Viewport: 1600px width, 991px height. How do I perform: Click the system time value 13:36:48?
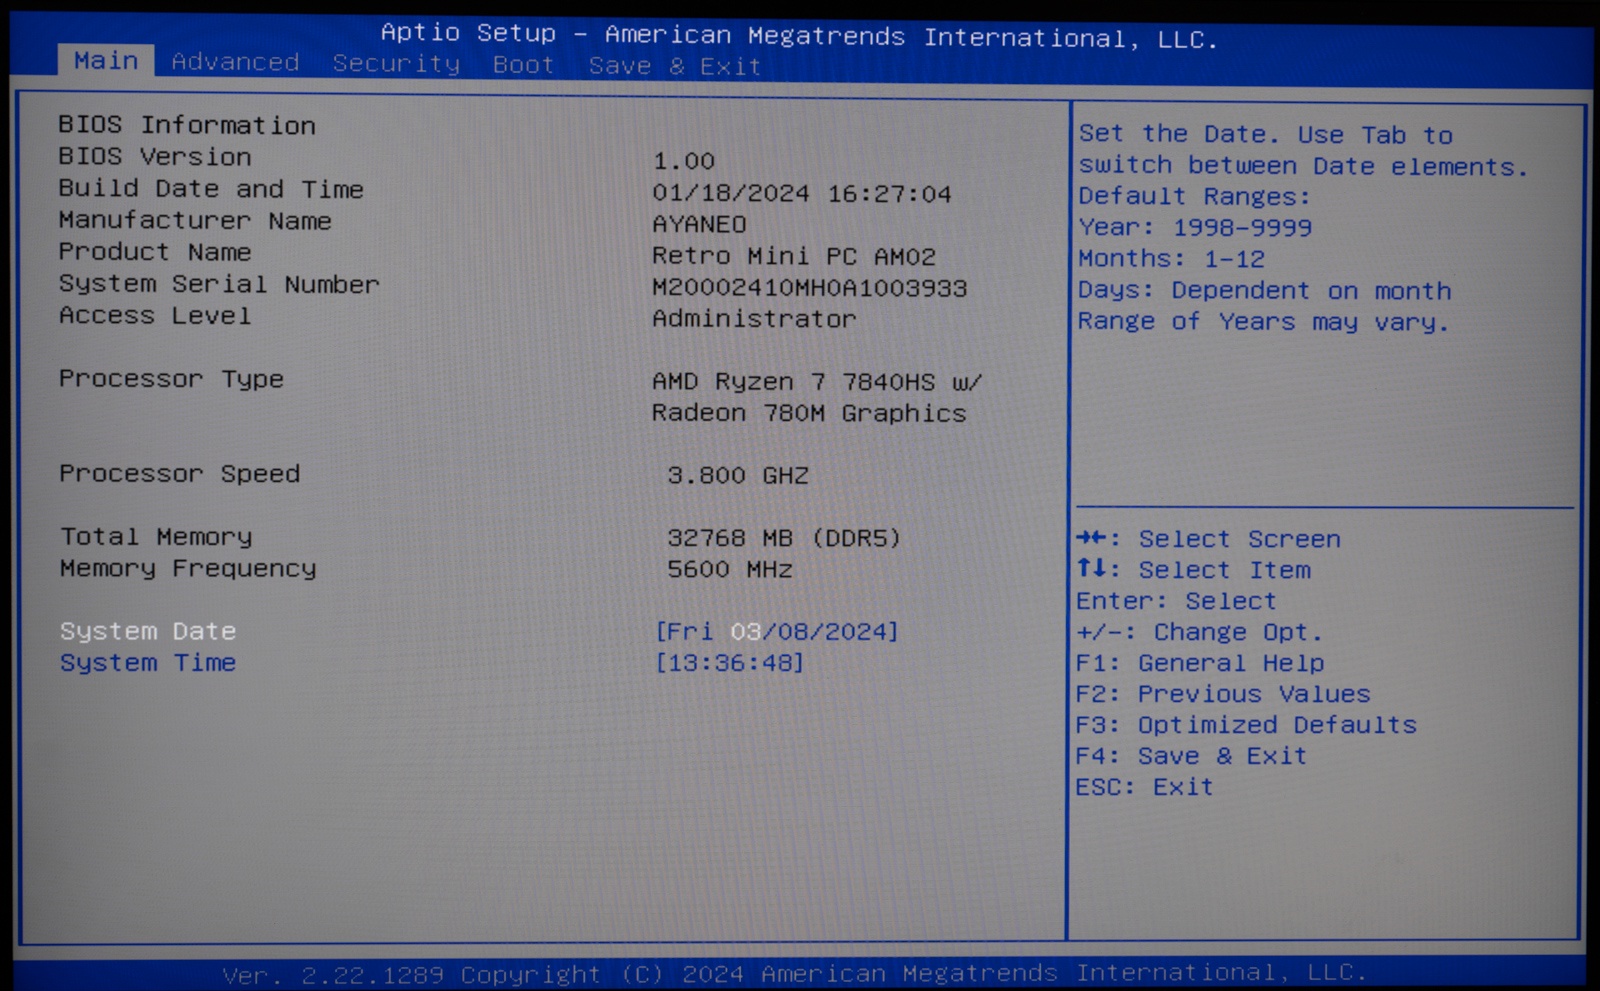click(729, 663)
